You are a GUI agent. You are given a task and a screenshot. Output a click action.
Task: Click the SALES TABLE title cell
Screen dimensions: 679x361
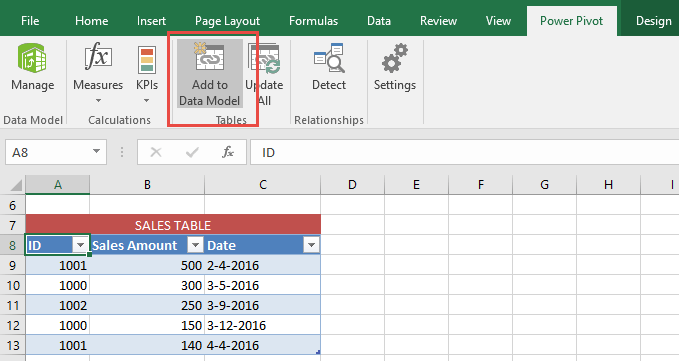pyautogui.click(x=173, y=225)
